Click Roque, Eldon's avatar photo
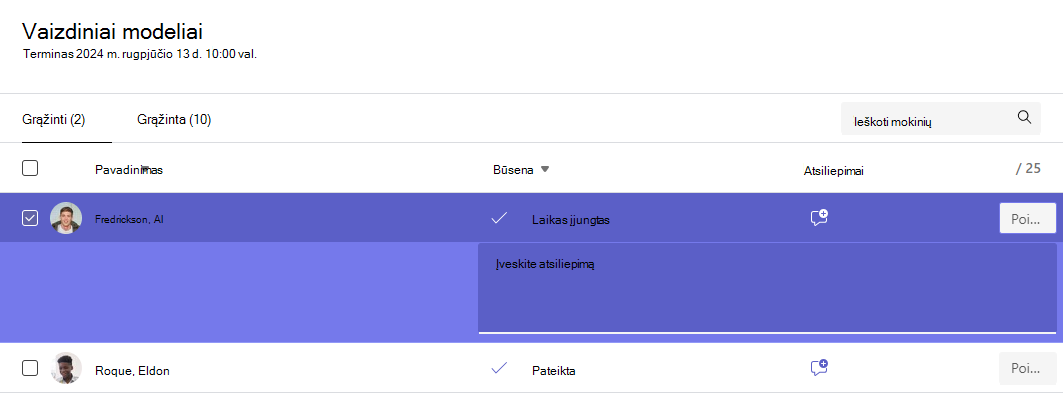 click(x=66, y=368)
